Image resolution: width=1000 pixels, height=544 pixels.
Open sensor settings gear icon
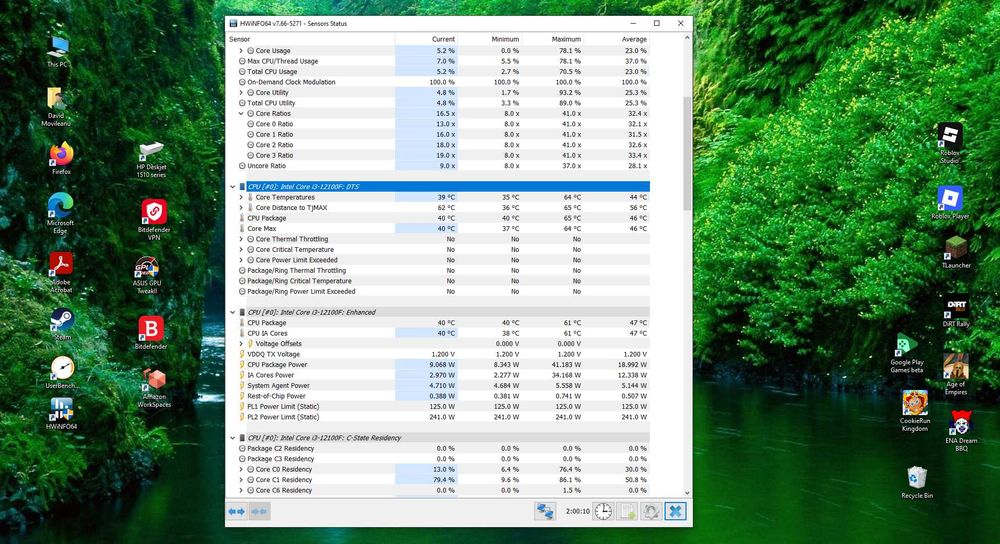coord(651,511)
